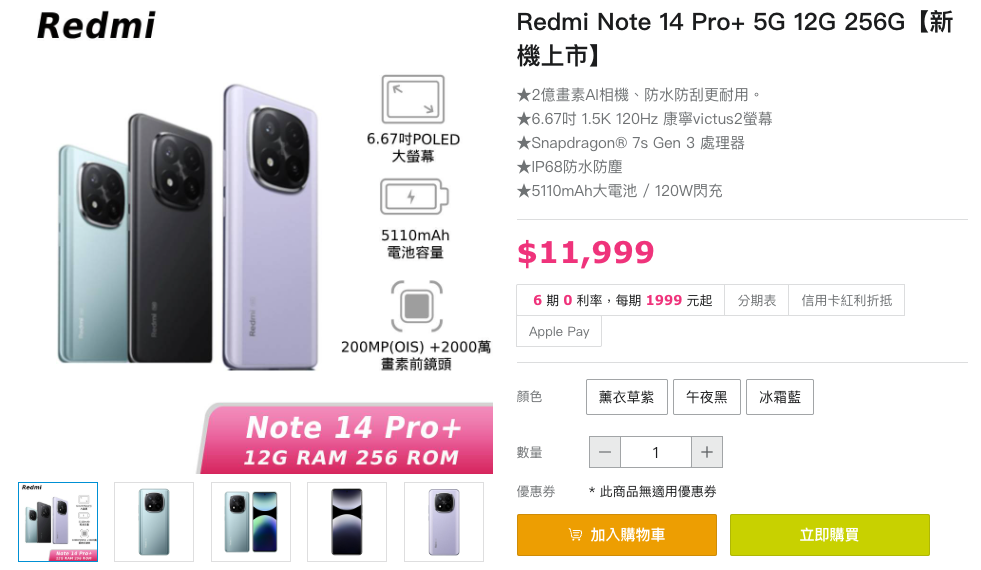Select the 薰衣草紫 color option
981x570 pixels.
pos(626,397)
